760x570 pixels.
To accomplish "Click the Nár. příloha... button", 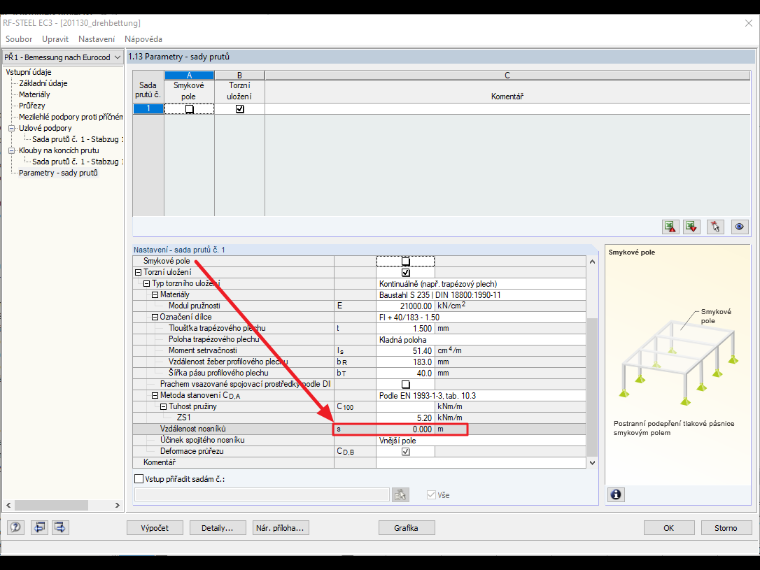I will point(280,528).
